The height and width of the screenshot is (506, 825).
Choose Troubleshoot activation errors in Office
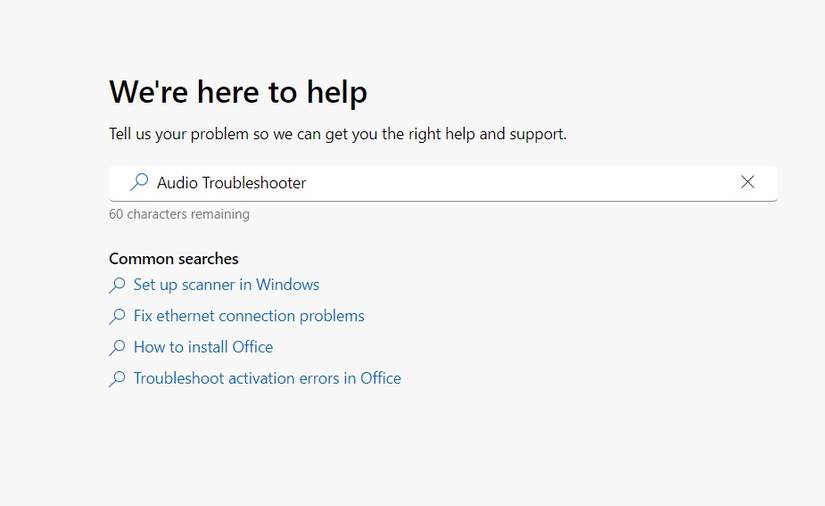click(x=267, y=378)
